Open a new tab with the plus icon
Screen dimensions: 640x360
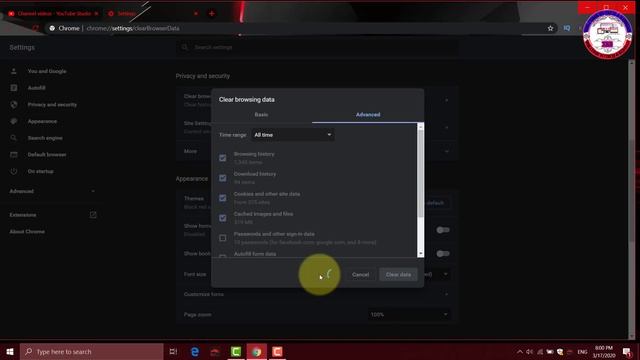click(211, 13)
